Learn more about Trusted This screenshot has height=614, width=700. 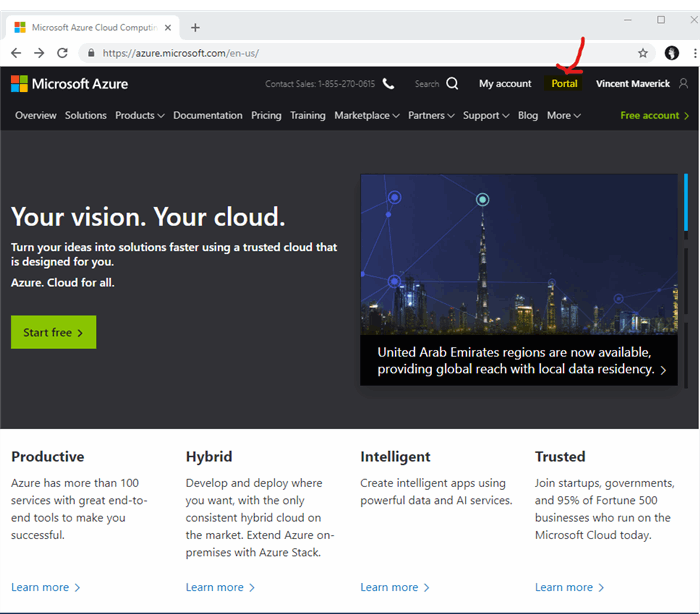[569, 587]
